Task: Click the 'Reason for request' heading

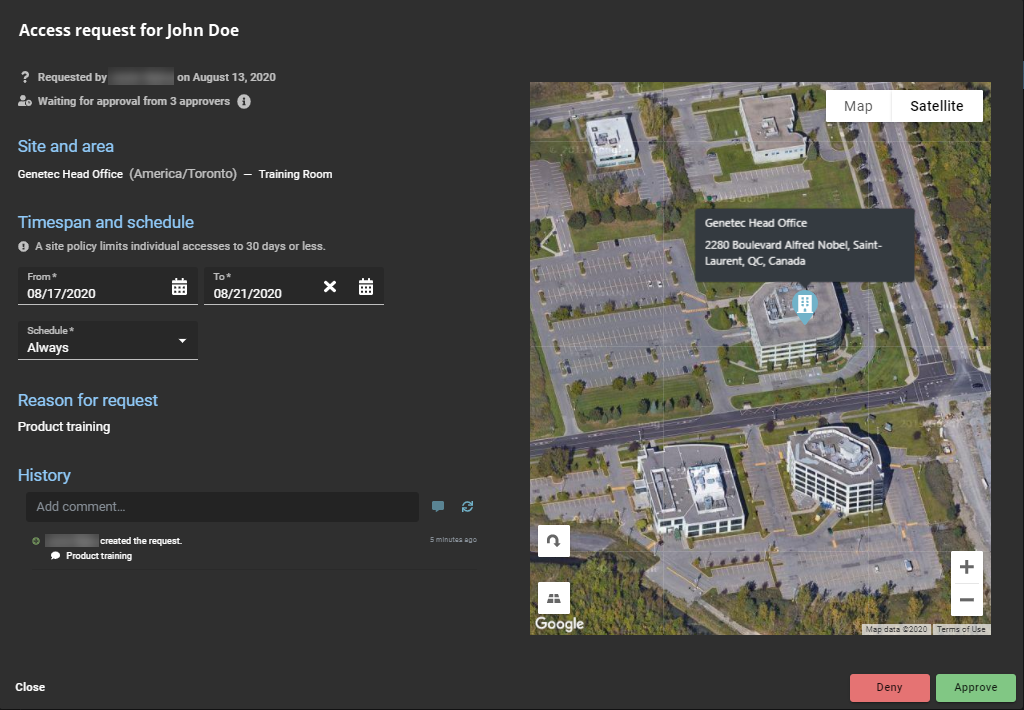Action: click(88, 400)
